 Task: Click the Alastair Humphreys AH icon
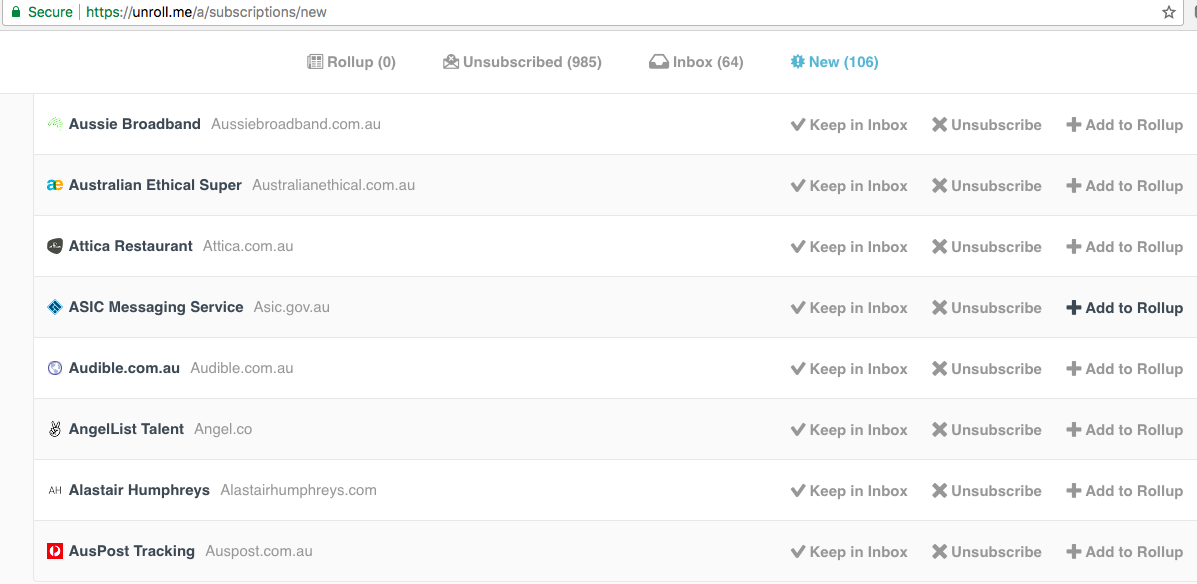click(55, 490)
